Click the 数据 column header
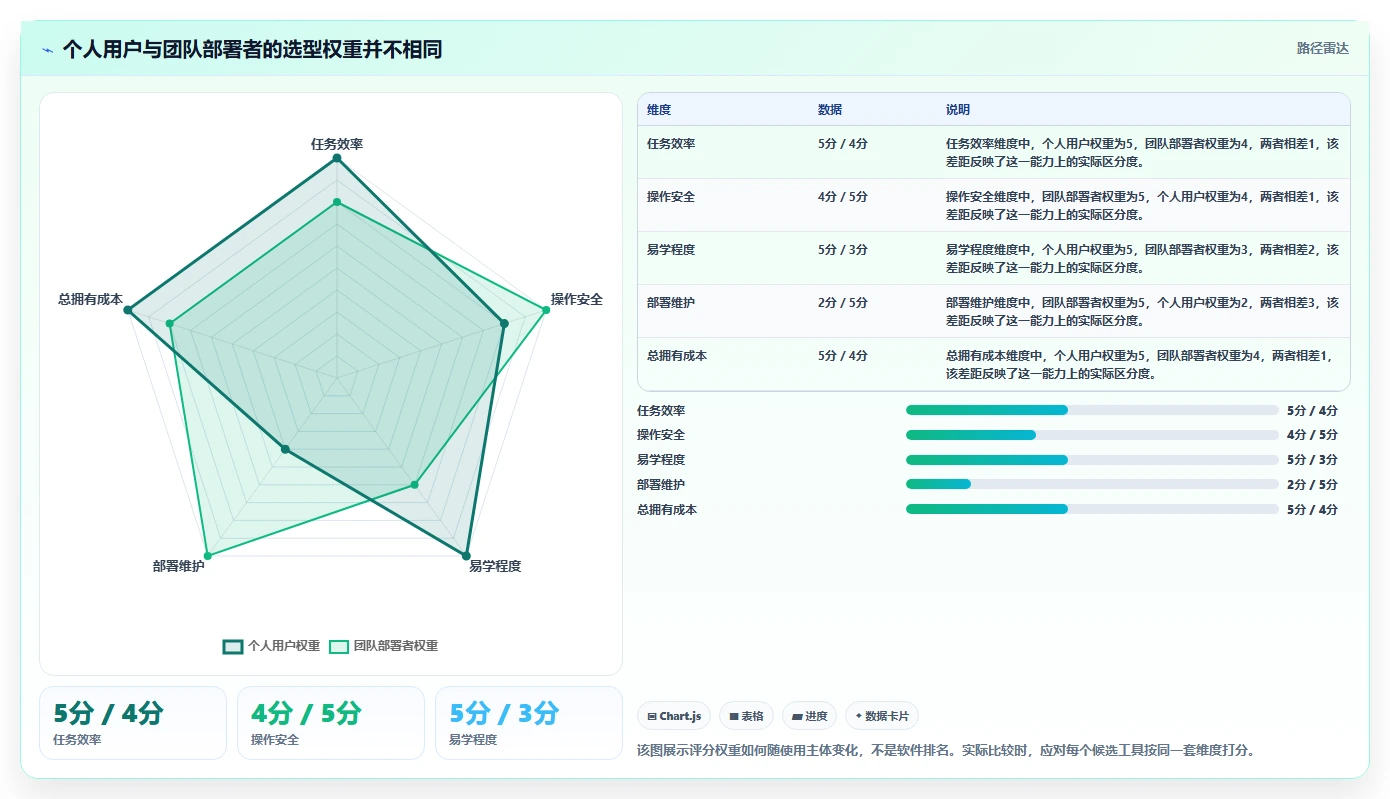Screen dimensions: 1390x799 click(830, 110)
